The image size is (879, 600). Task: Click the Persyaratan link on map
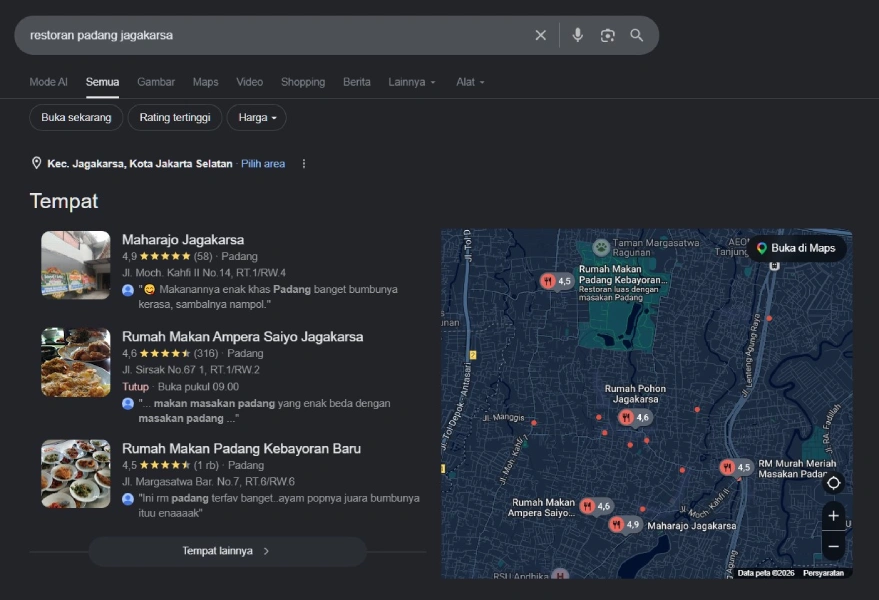pos(823,573)
